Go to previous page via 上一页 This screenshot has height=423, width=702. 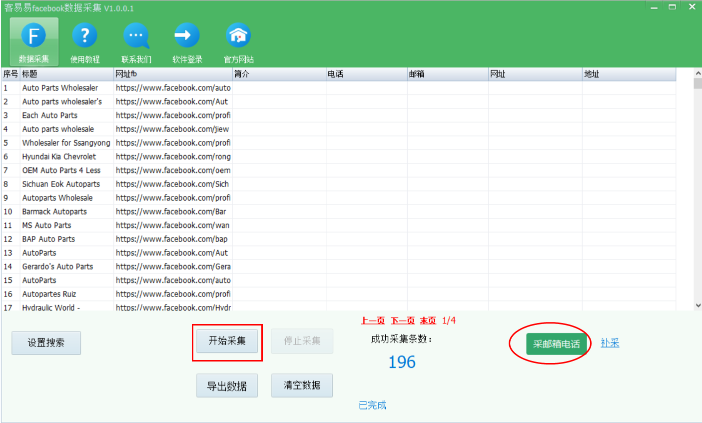pyautogui.click(x=373, y=320)
